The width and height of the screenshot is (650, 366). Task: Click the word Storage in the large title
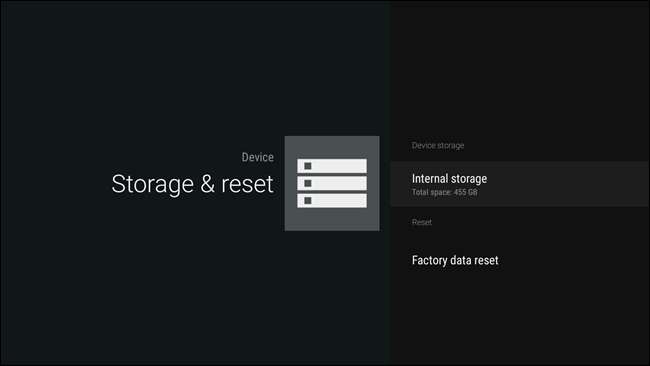tap(153, 185)
